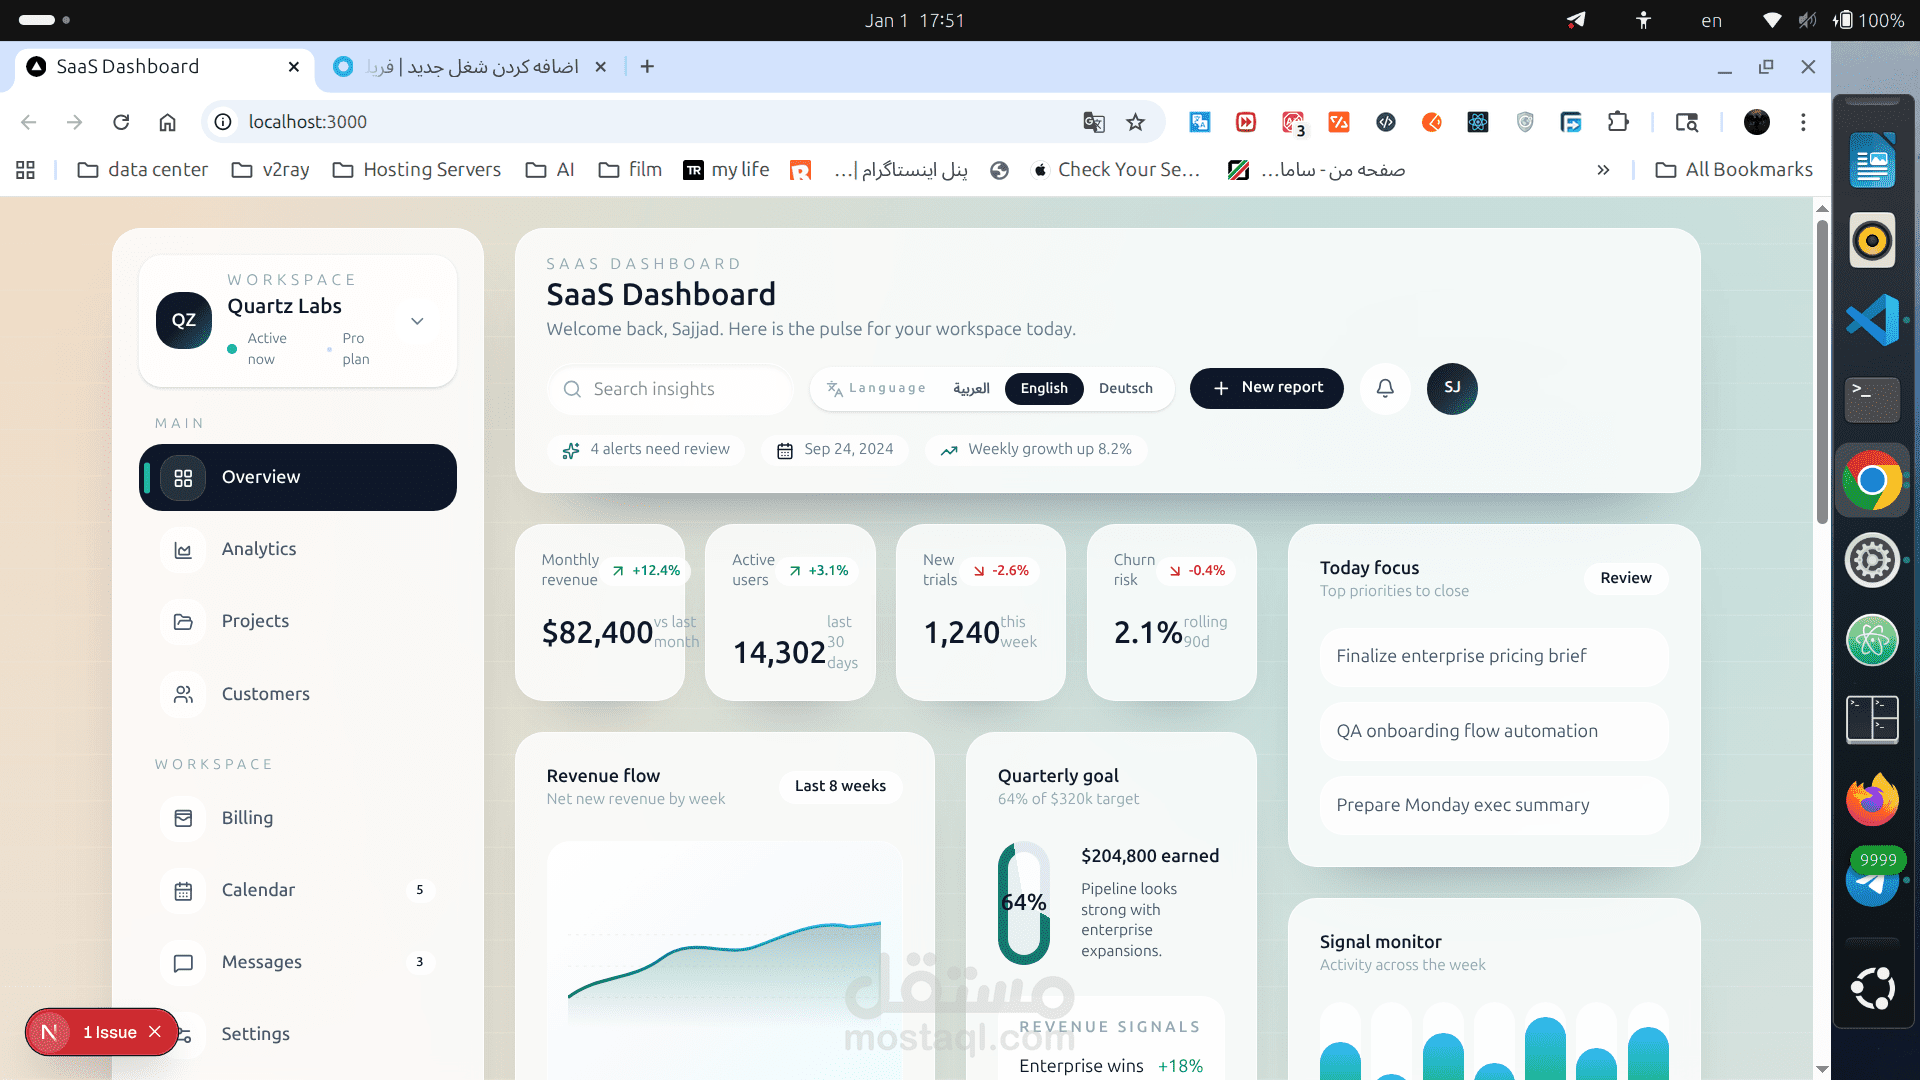
Task: Select Overview in the sidebar menu
Action: (298, 478)
